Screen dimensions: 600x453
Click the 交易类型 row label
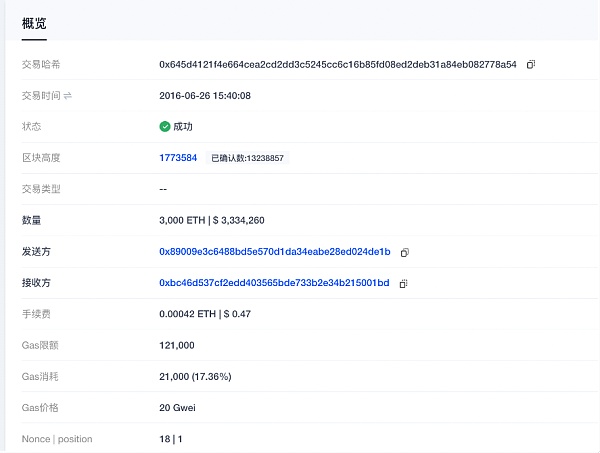tap(42, 189)
